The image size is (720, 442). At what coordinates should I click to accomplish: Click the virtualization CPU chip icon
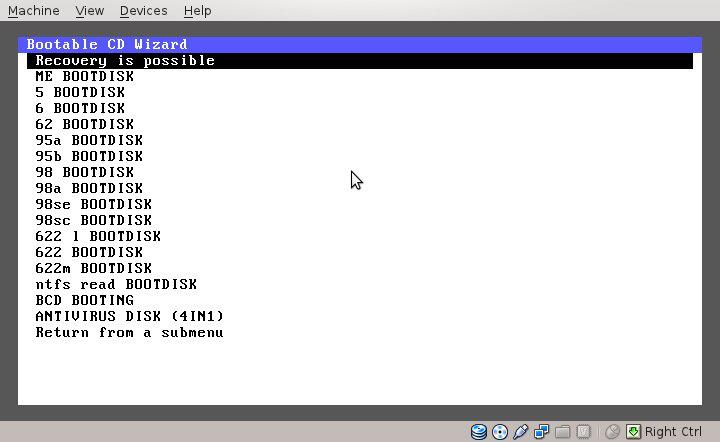click(x=582, y=432)
